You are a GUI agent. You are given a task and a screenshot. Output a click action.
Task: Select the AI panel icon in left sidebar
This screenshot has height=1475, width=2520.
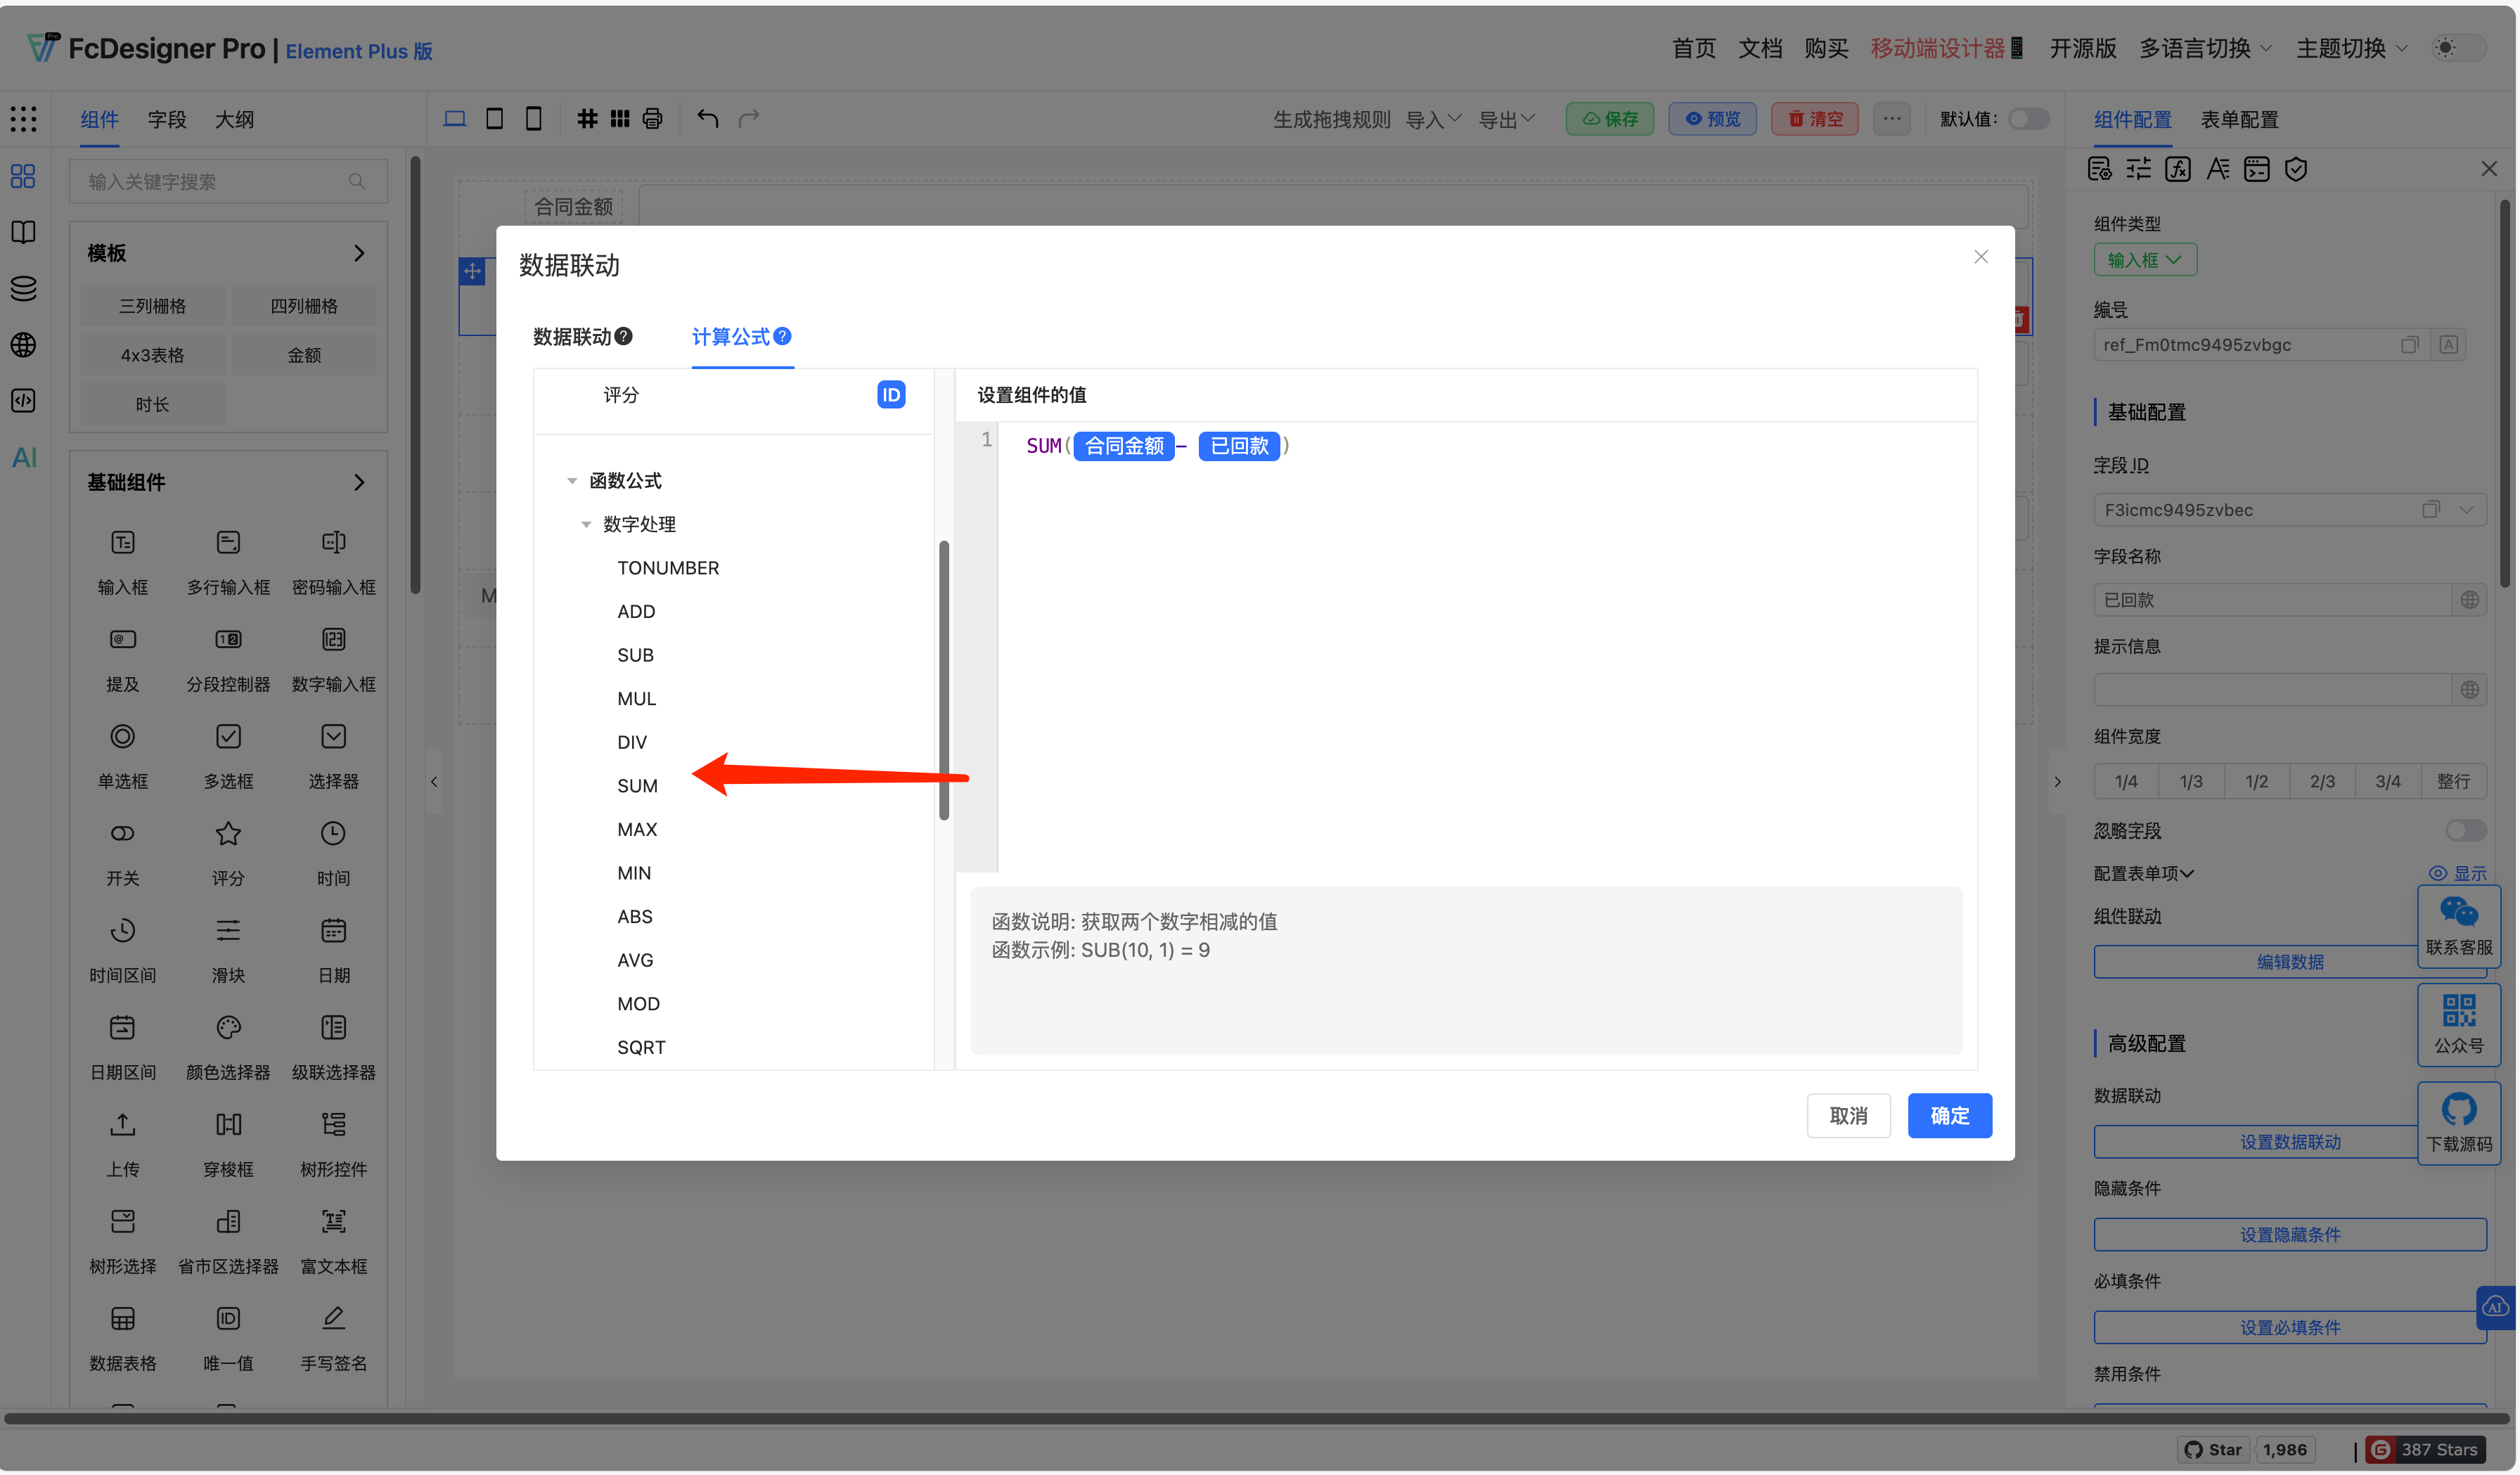23,457
